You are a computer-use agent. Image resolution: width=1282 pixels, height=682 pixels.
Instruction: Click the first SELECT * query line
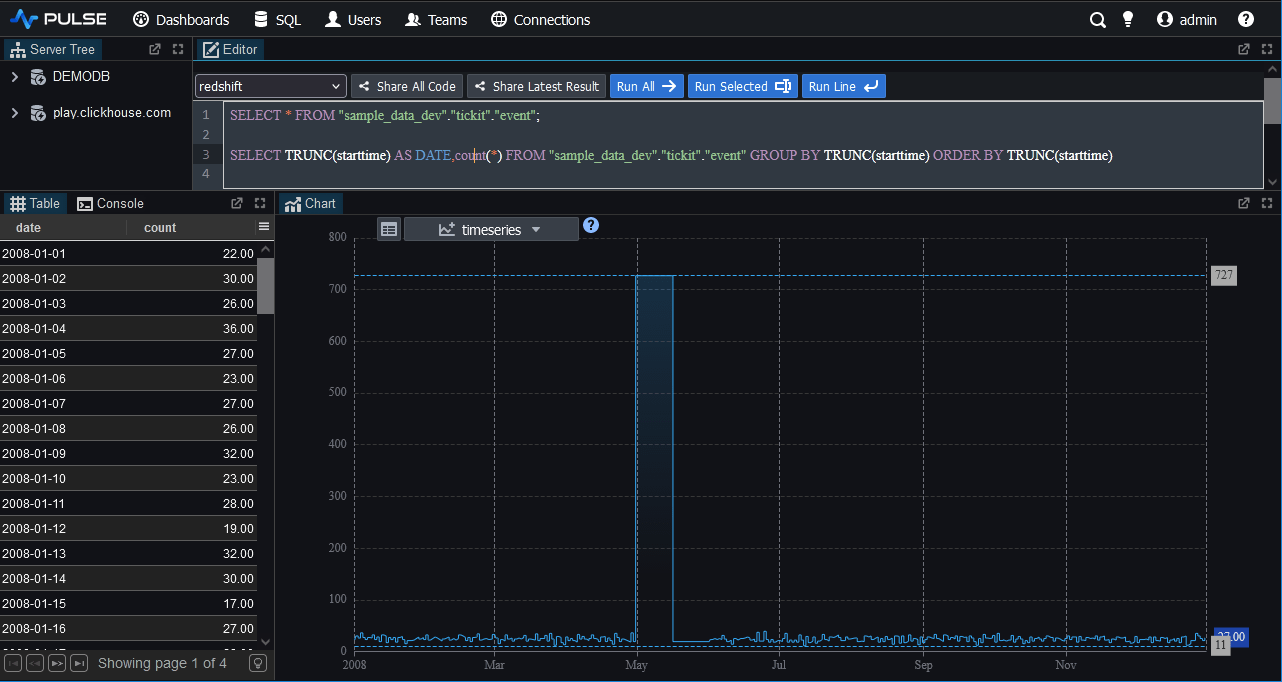coord(385,115)
